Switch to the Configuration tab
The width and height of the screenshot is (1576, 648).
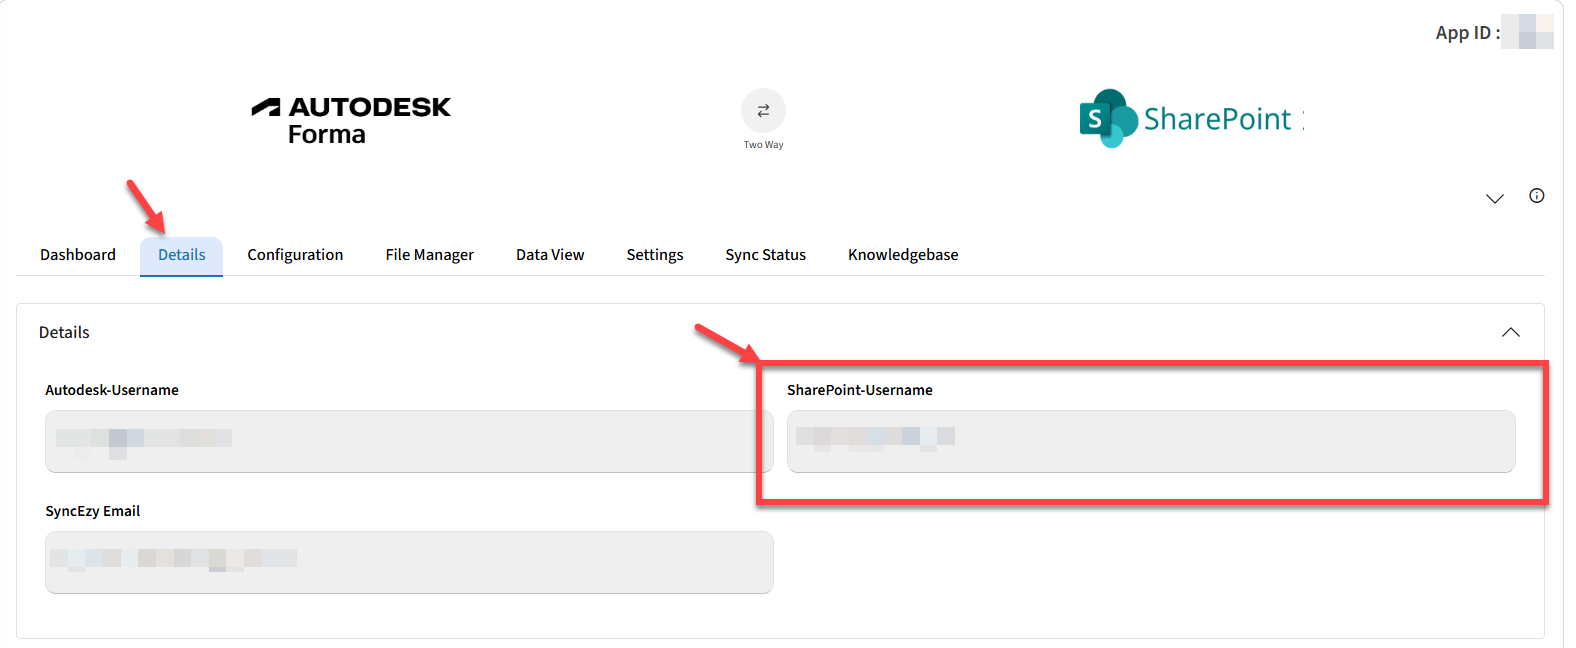295,255
